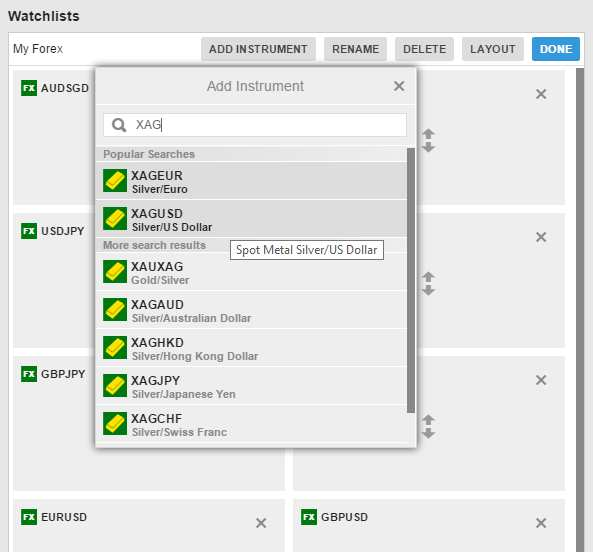Click the search results scrollbar
593x552 pixels.
(x=411, y=280)
